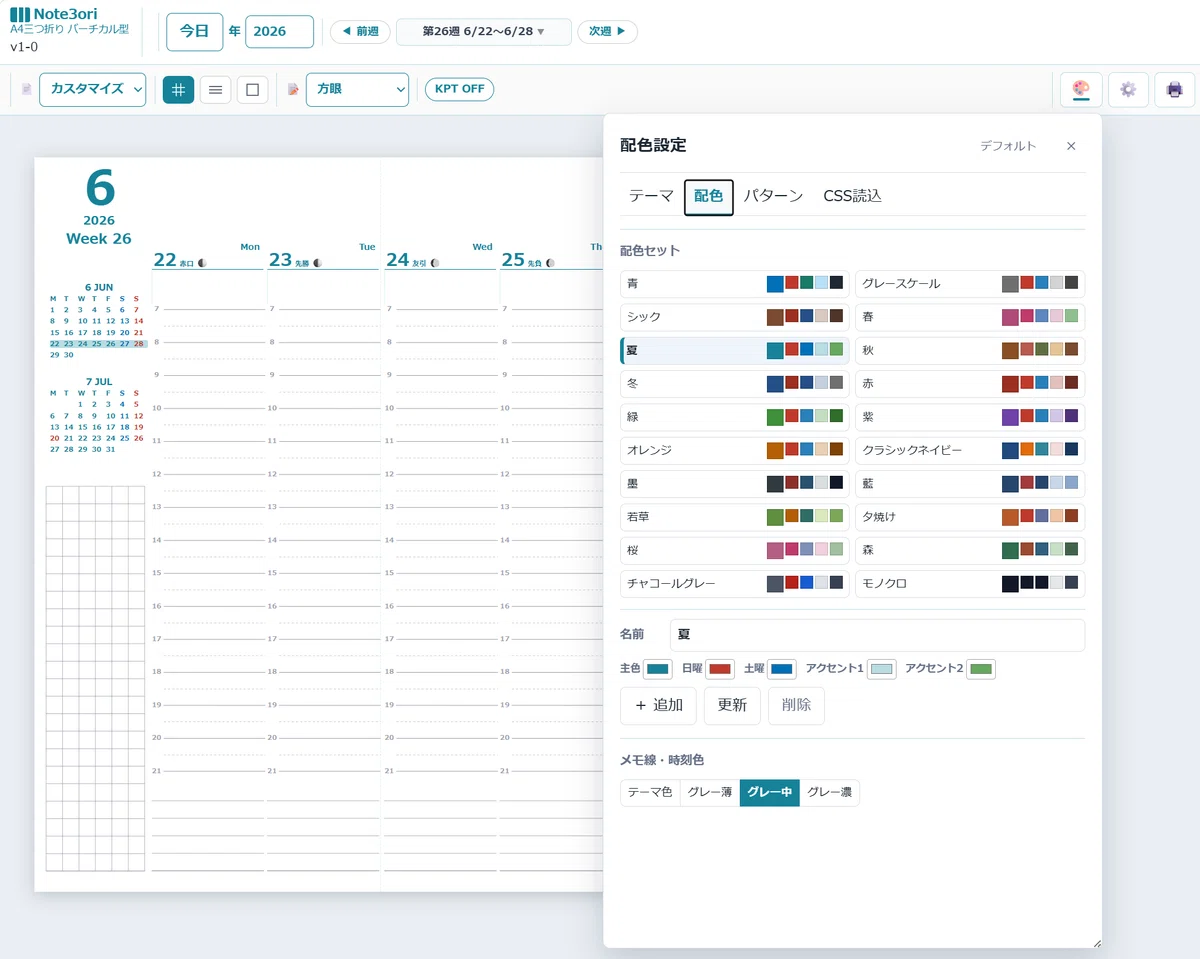The height and width of the screenshot is (959, 1200).
Task: Click the ＋ 追加 button
Action: (659, 705)
